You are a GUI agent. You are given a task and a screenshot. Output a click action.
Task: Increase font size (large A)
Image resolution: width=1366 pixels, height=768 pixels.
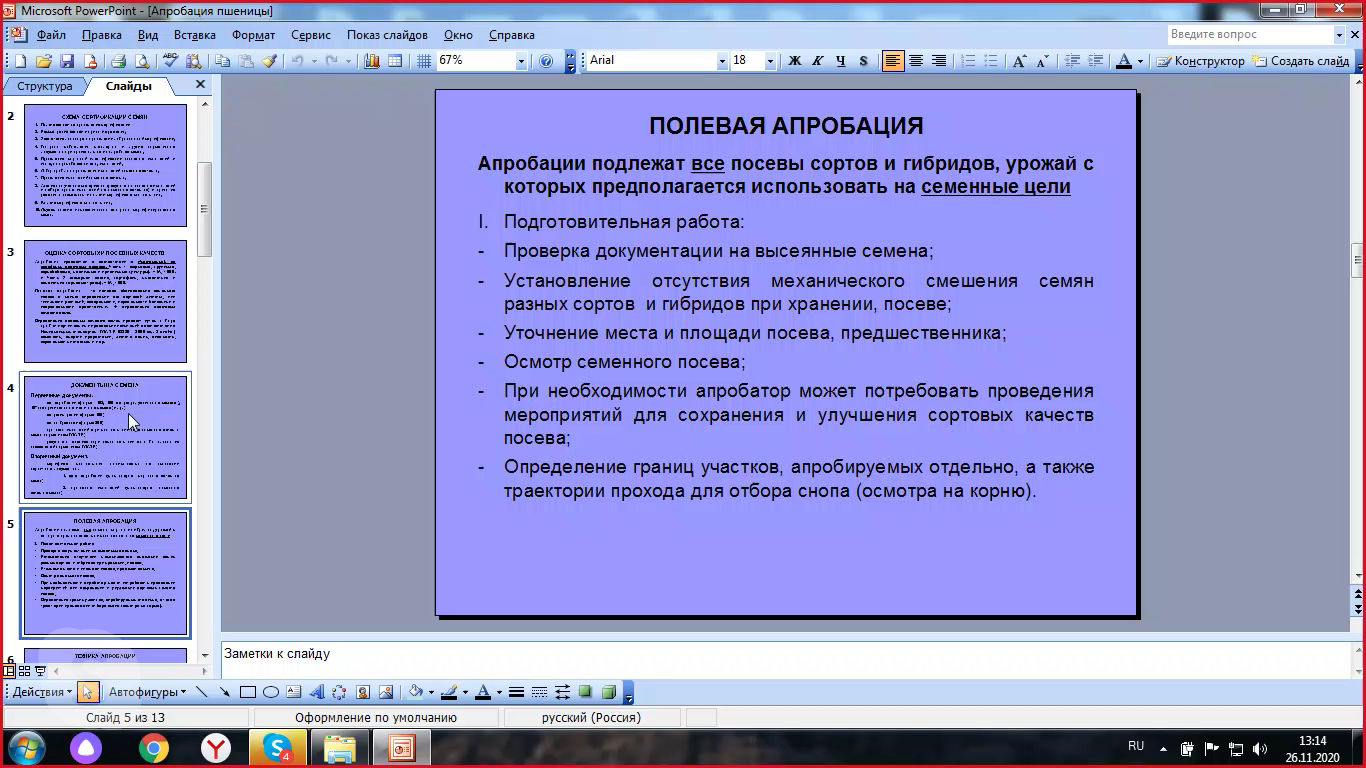tap(1019, 61)
